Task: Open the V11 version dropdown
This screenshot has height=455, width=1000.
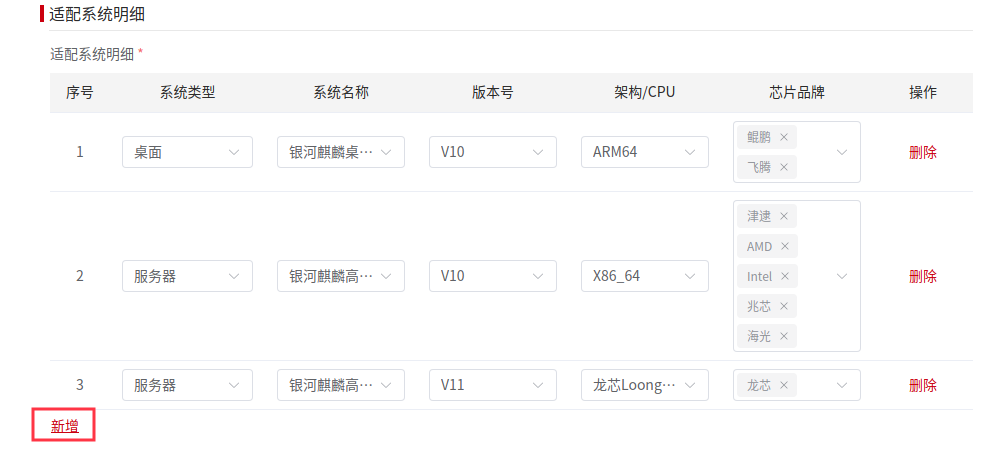Action: pyautogui.click(x=492, y=385)
